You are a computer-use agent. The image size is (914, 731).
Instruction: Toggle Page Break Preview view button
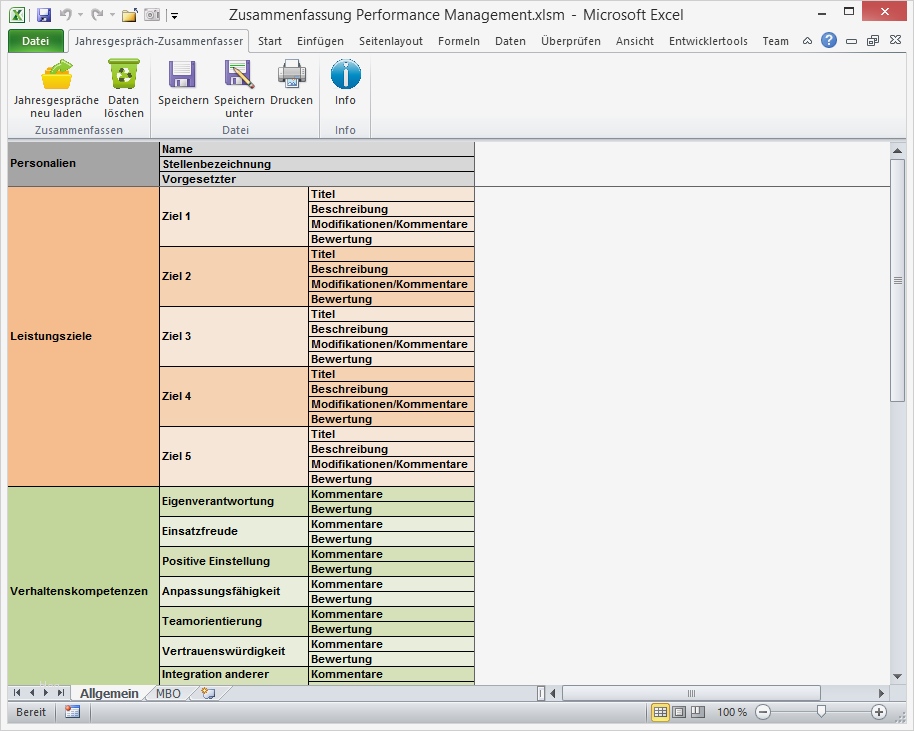(698, 712)
